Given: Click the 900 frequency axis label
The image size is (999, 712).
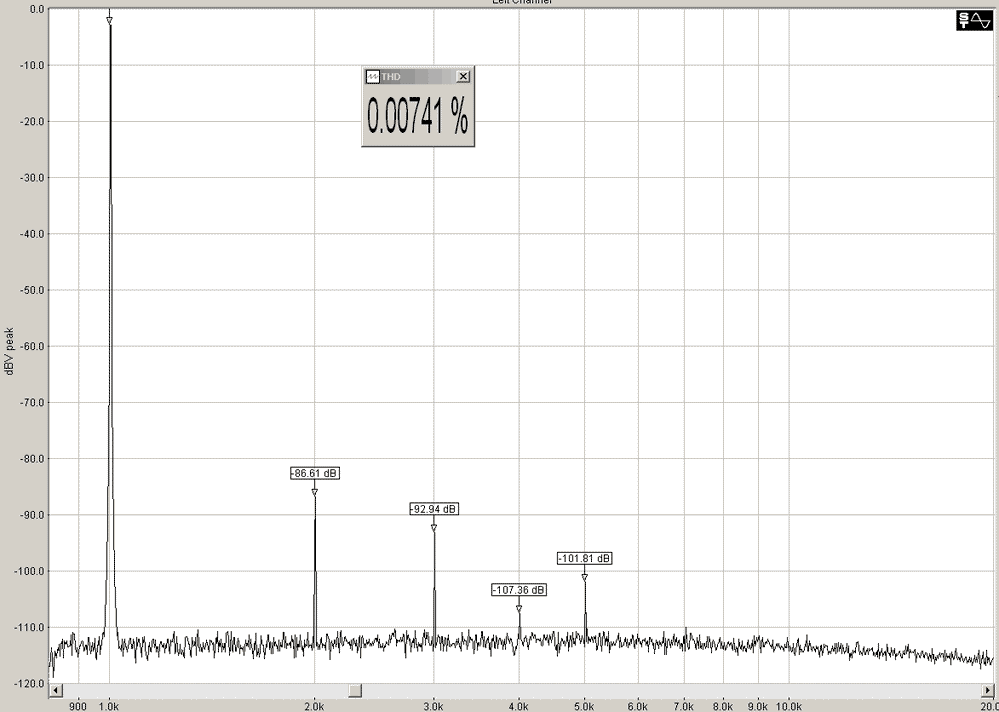Looking at the screenshot, I should pos(78,706).
